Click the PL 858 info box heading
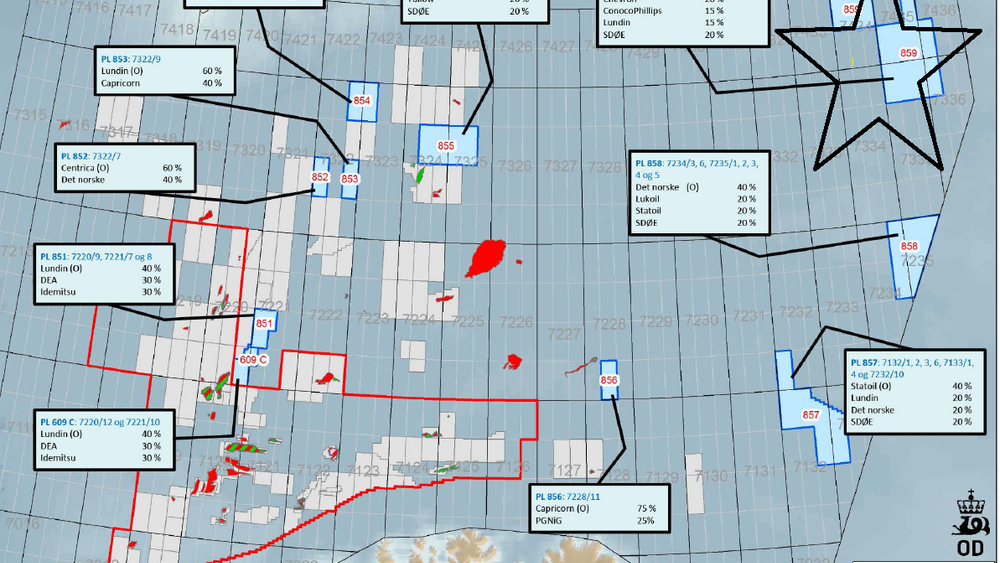 697,169
